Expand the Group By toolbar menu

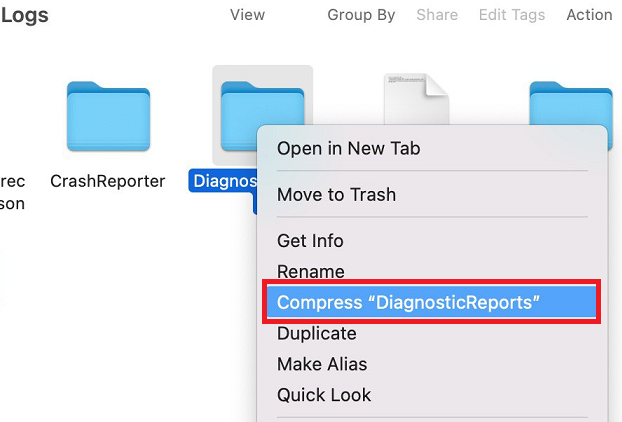(x=361, y=15)
